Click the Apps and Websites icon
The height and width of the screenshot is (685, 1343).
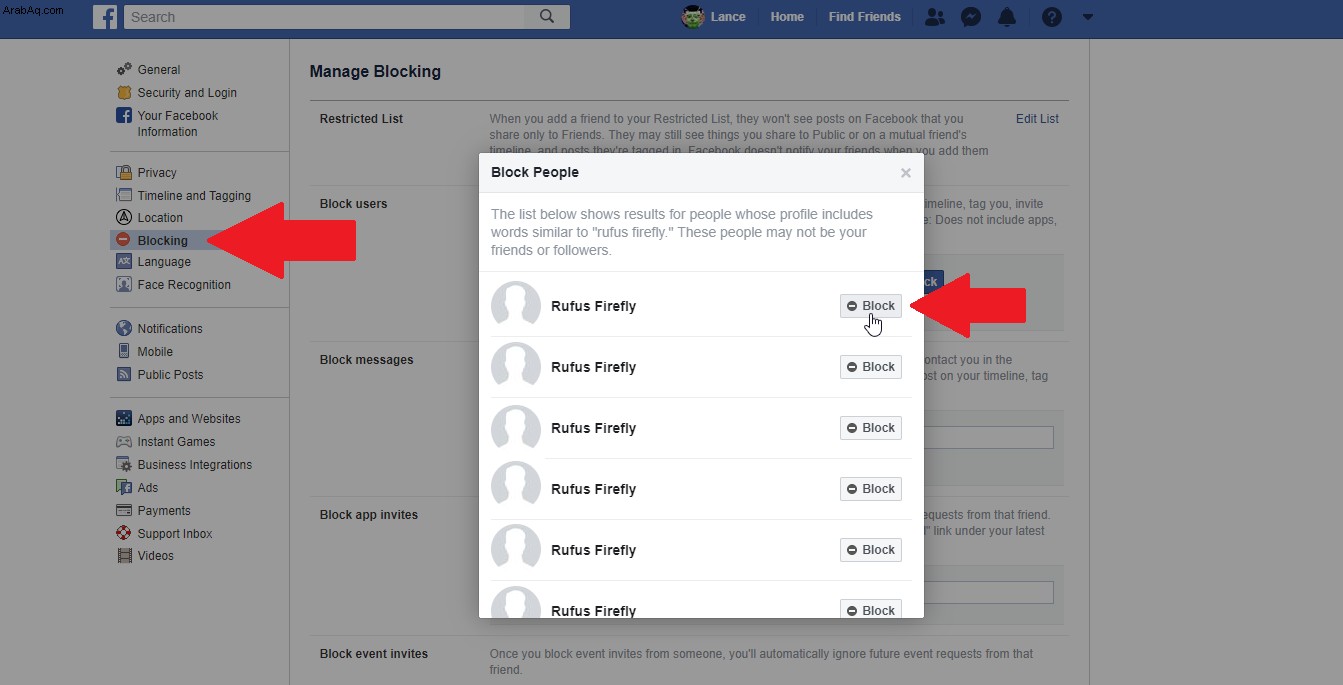[124, 419]
